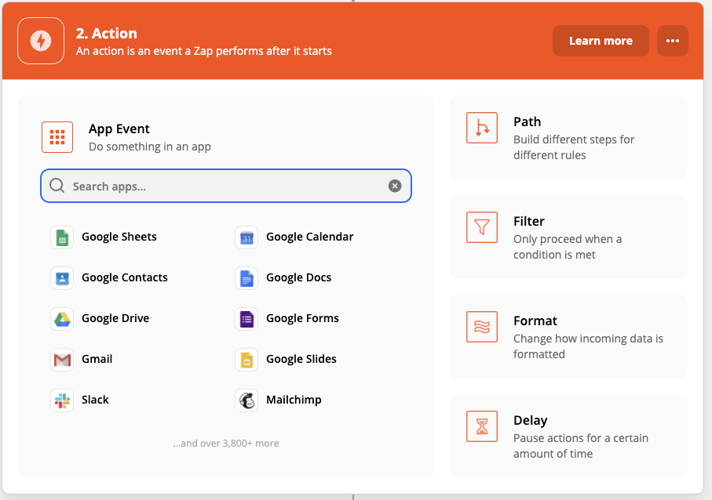Select the Filter title text
Image resolution: width=712 pixels, height=500 pixels.
[529, 221]
